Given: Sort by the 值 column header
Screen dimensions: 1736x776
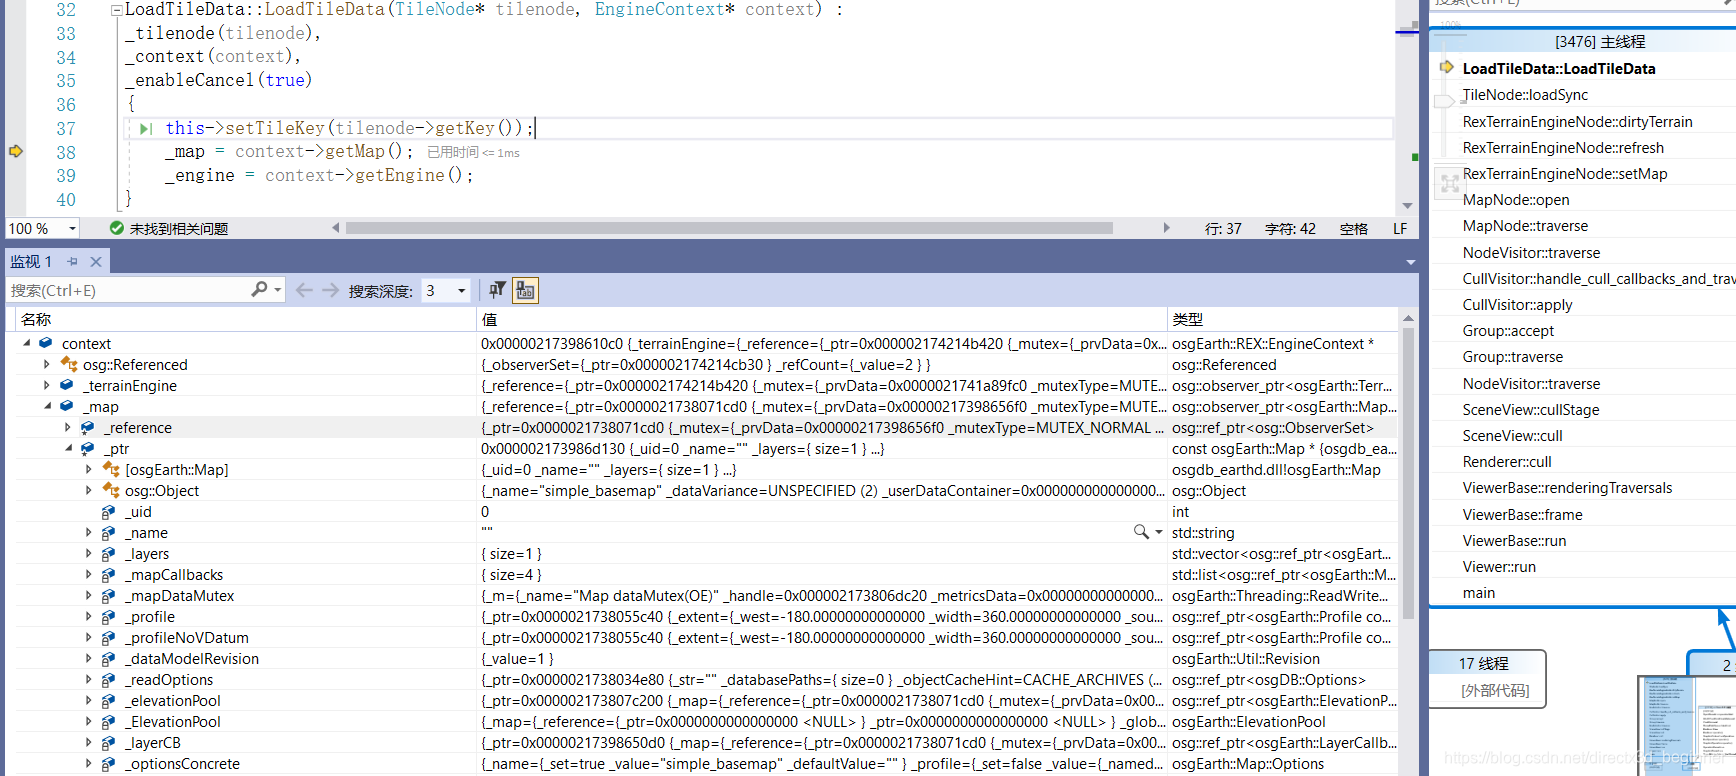Looking at the screenshot, I should [822, 319].
